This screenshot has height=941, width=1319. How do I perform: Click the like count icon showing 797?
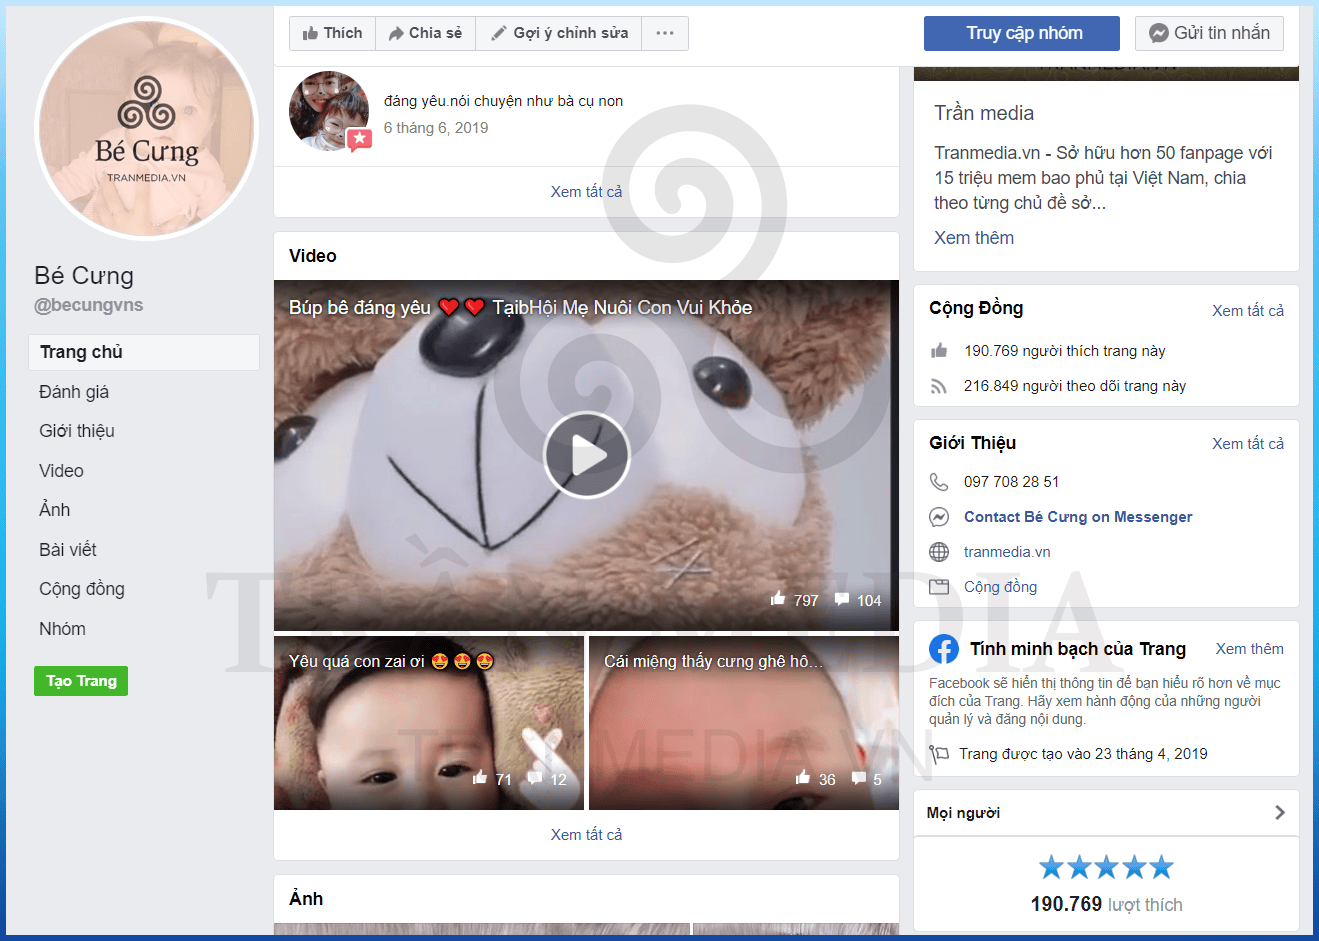click(x=778, y=599)
